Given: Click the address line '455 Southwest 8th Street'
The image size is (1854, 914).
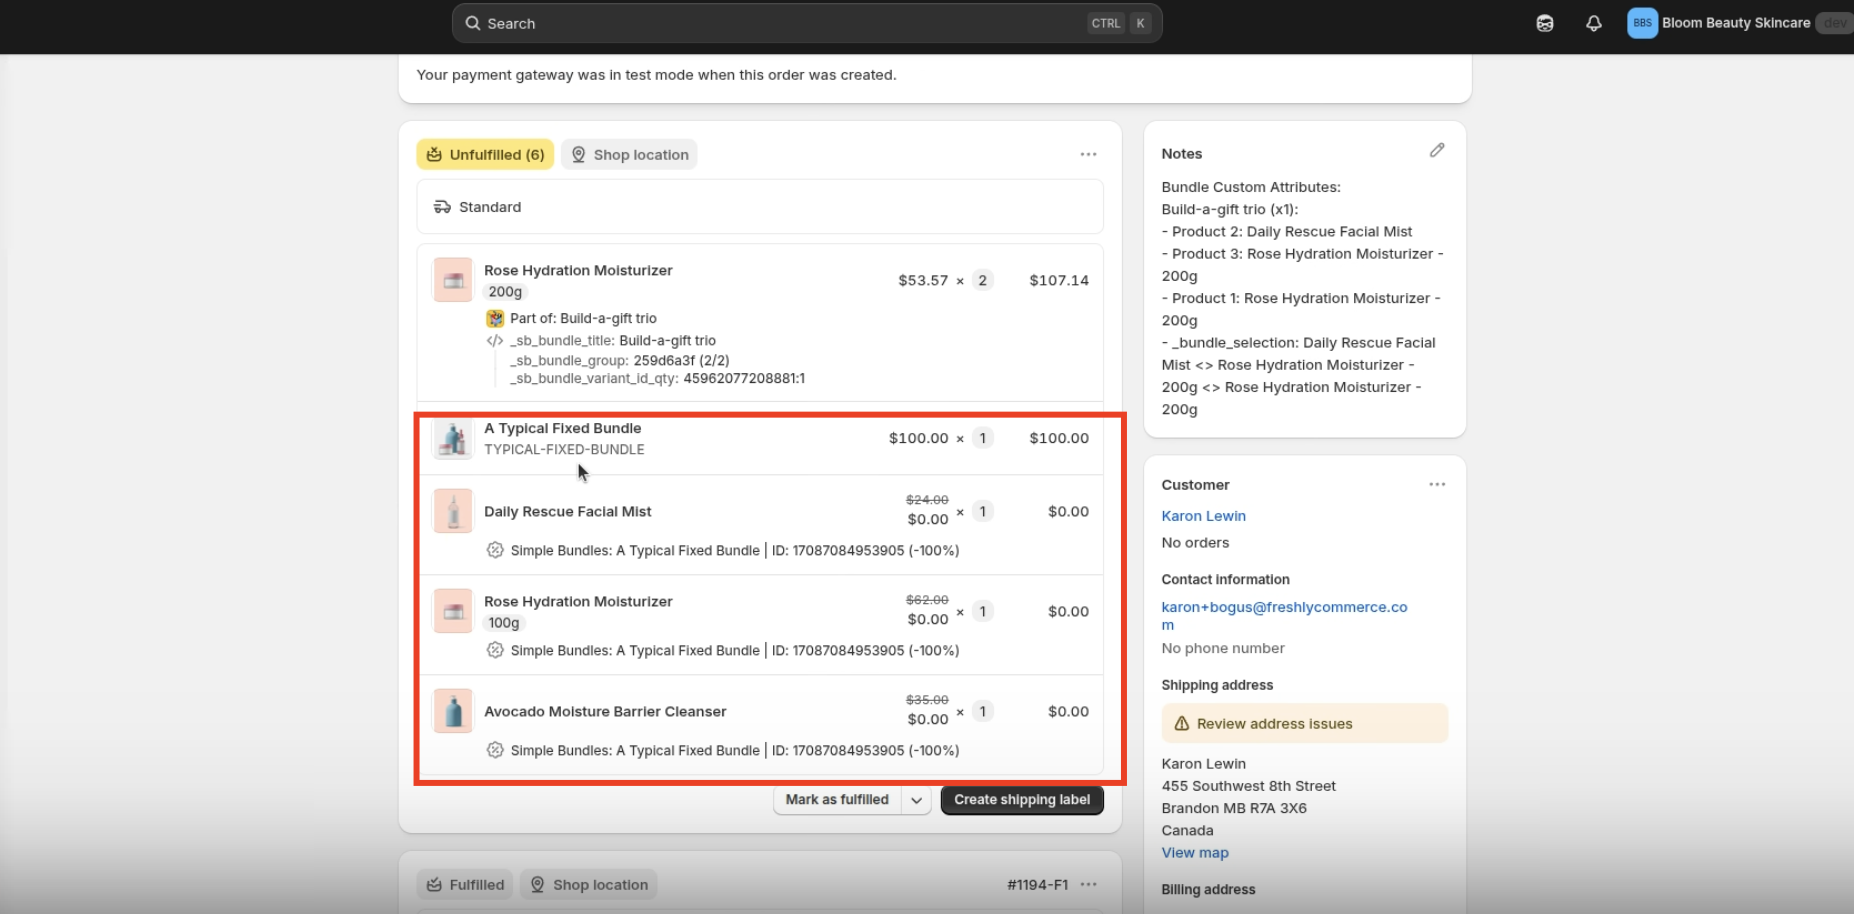Looking at the screenshot, I should [x=1248, y=786].
